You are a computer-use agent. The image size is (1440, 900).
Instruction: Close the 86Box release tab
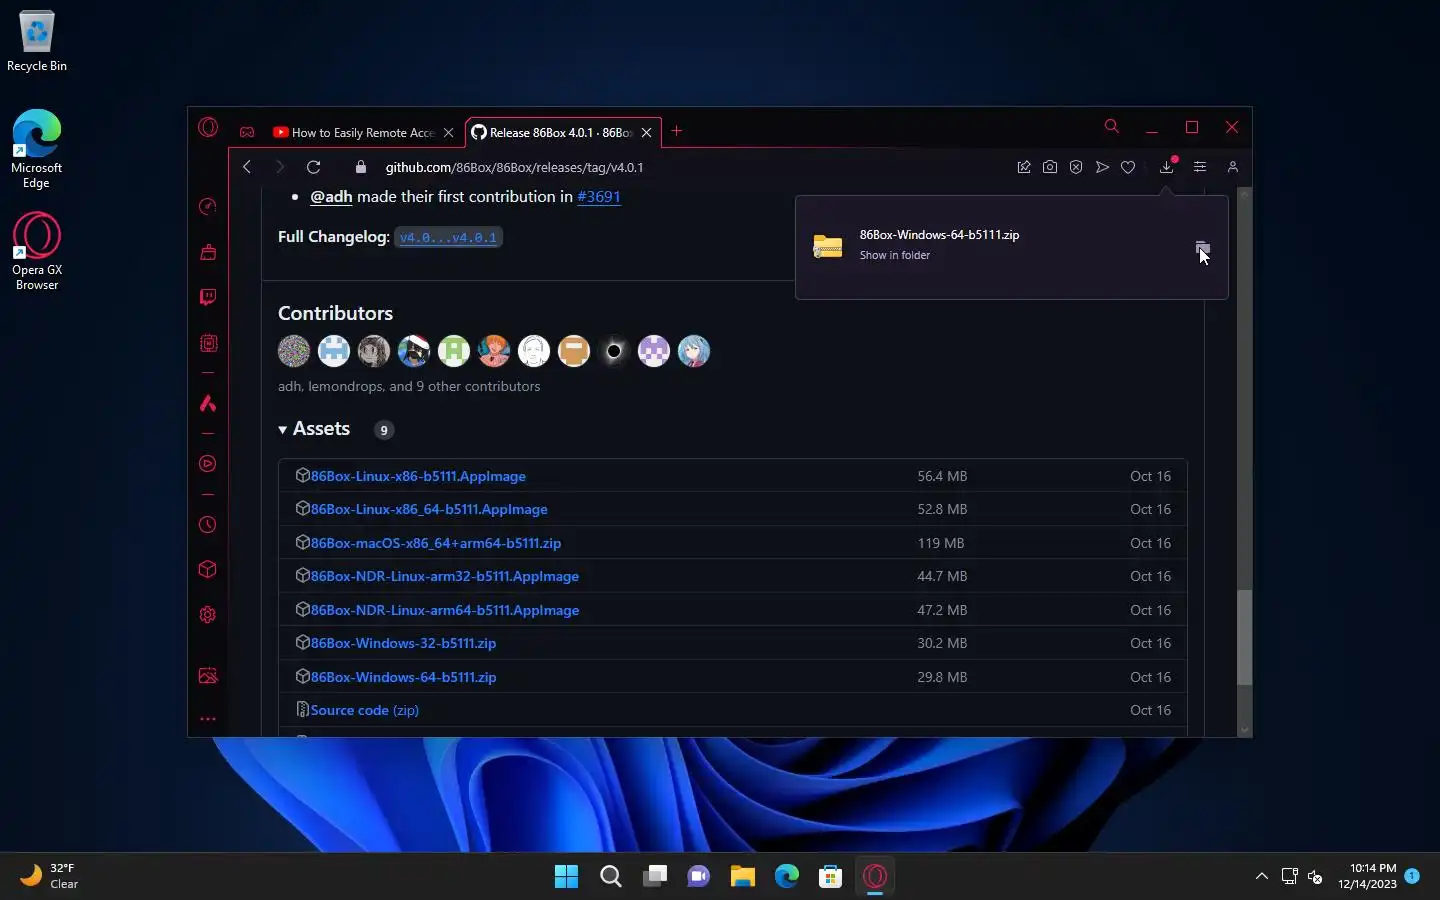pyautogui.click(x=647, y=132)
